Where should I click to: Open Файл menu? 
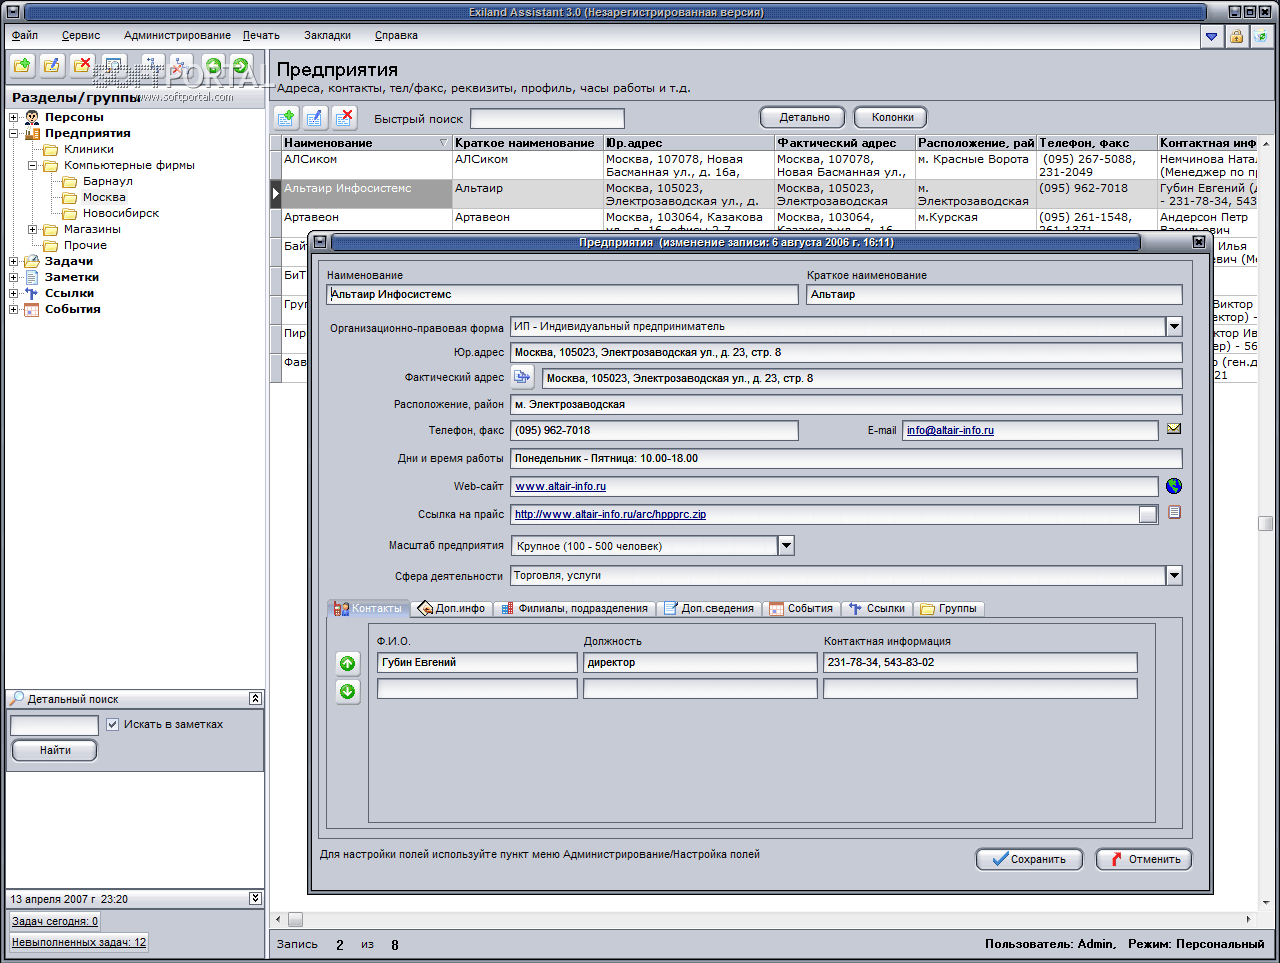[x=25, y=35]
